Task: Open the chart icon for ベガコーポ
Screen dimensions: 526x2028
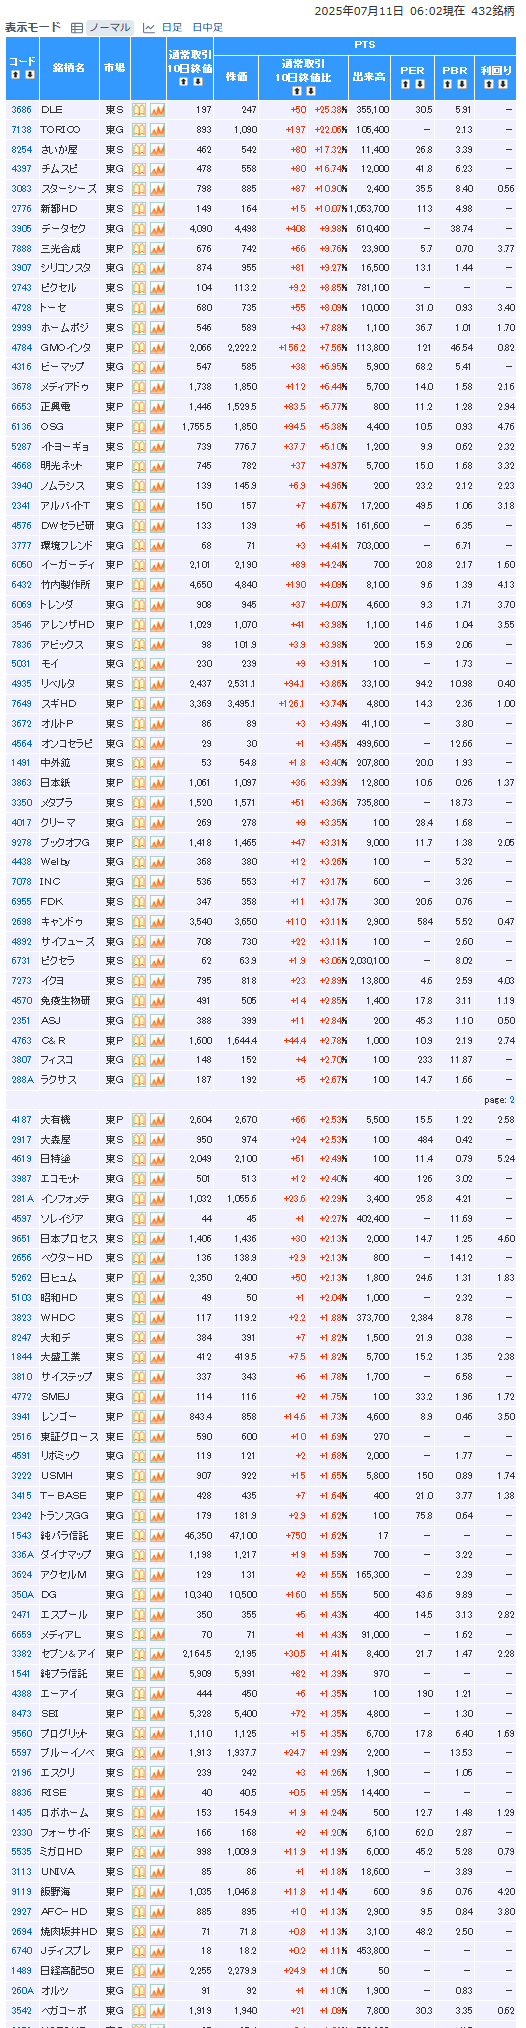Action: pos(157,2010)
